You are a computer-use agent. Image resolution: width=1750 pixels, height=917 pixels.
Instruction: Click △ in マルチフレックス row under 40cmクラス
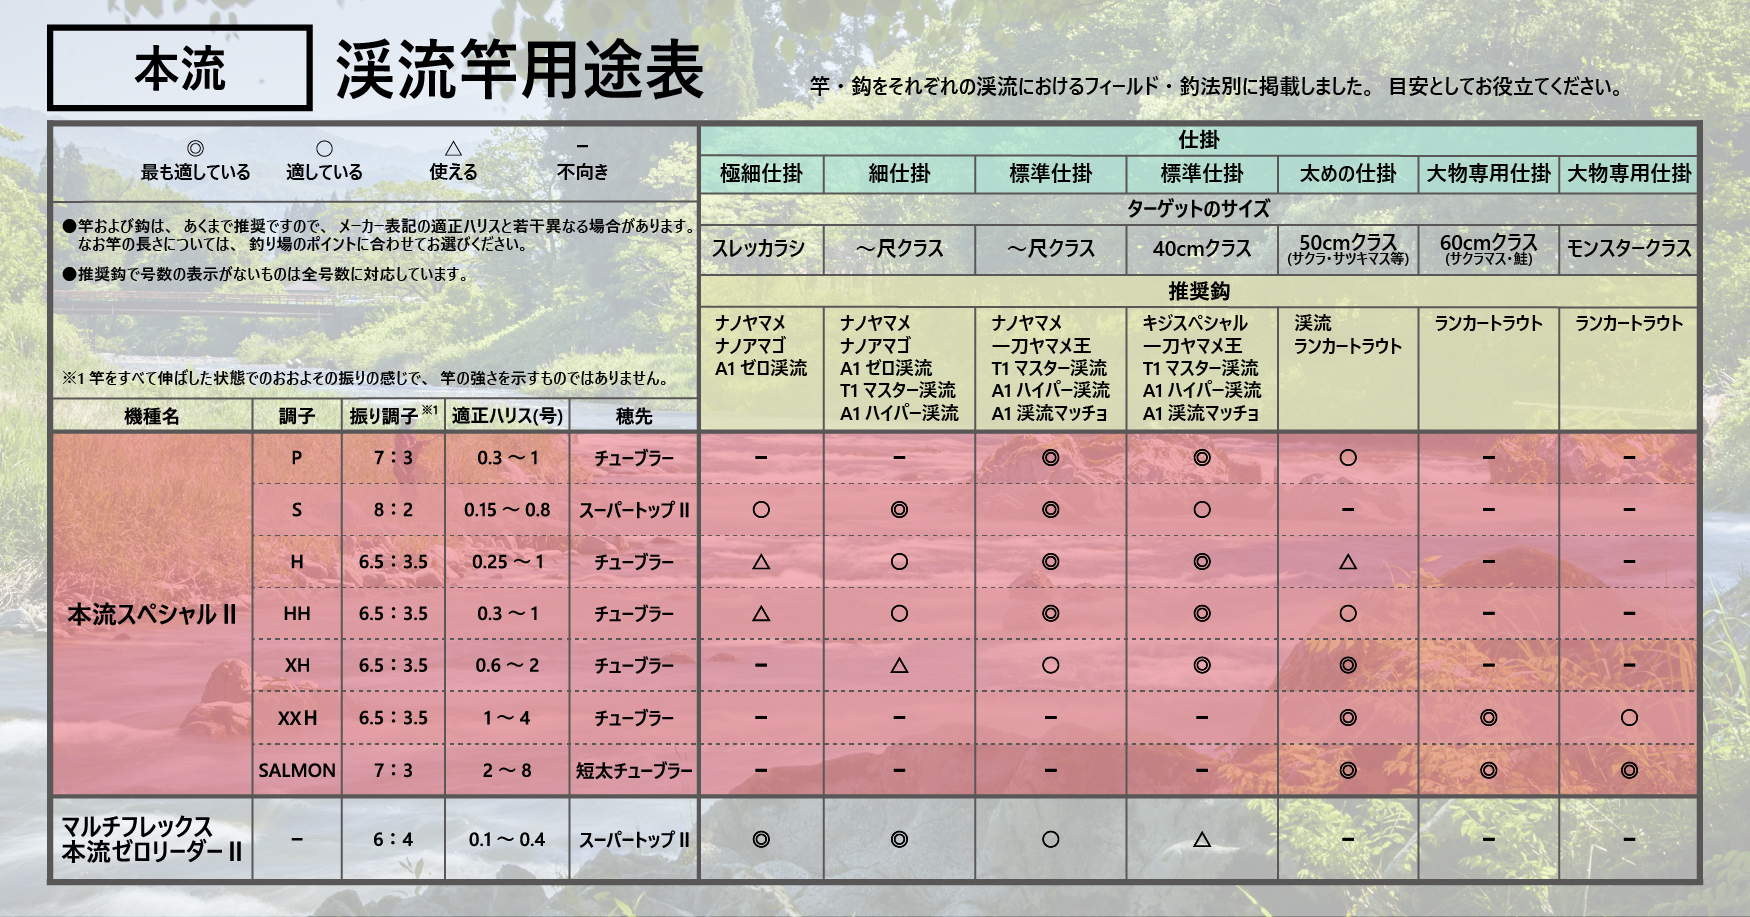click(x=1202, y=840)
